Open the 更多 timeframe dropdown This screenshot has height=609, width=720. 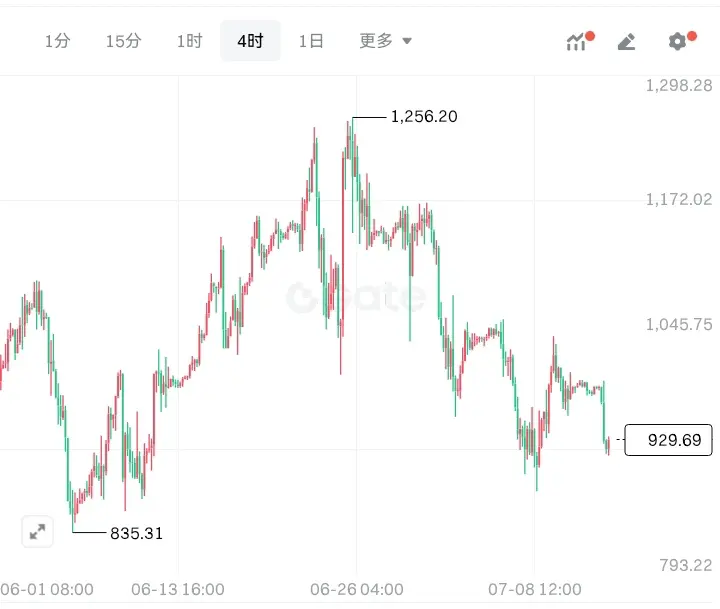click(x=385, y=41)
